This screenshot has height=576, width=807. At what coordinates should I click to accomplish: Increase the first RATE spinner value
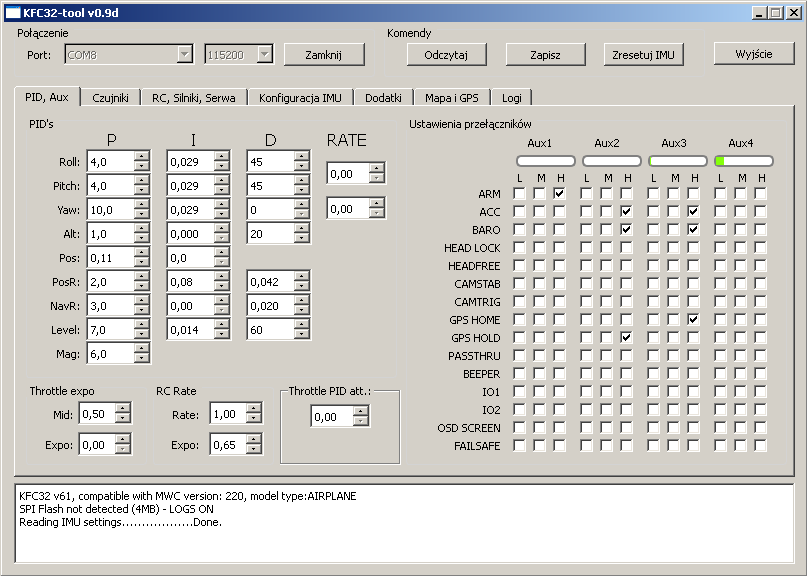[376, 169]
